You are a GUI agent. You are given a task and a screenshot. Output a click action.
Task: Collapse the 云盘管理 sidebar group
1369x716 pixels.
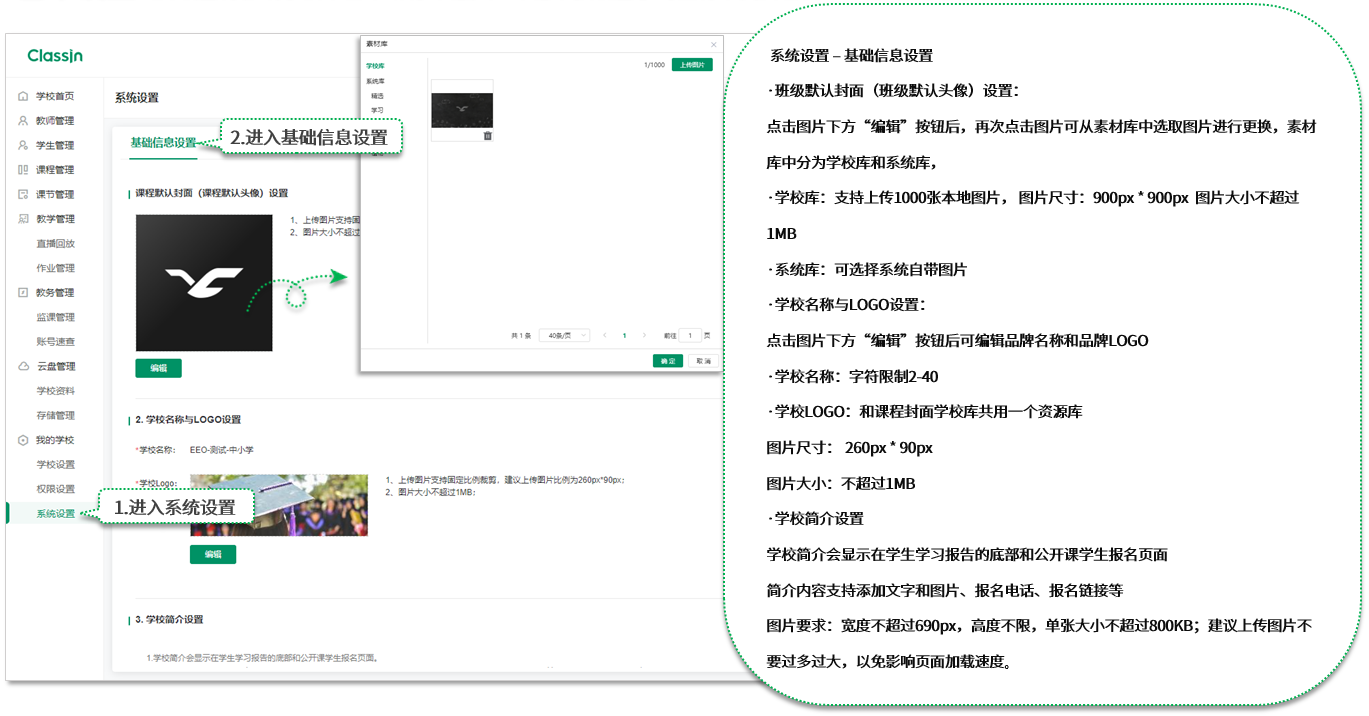click(x=55, y=366)
